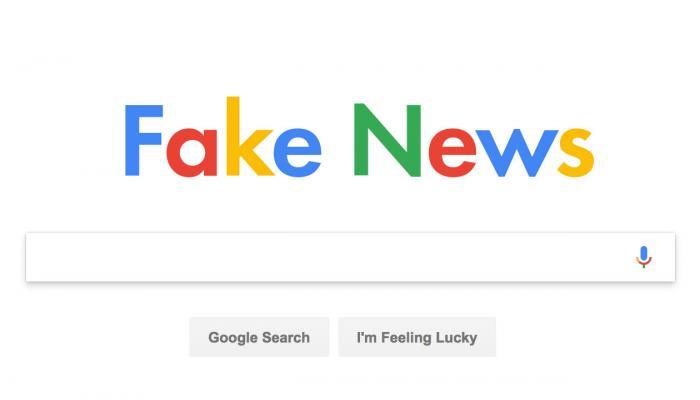Click the green letter N in logo
The height and width of the screenshot is (400, 700).
pyautogui.click(x=387, y=140)
